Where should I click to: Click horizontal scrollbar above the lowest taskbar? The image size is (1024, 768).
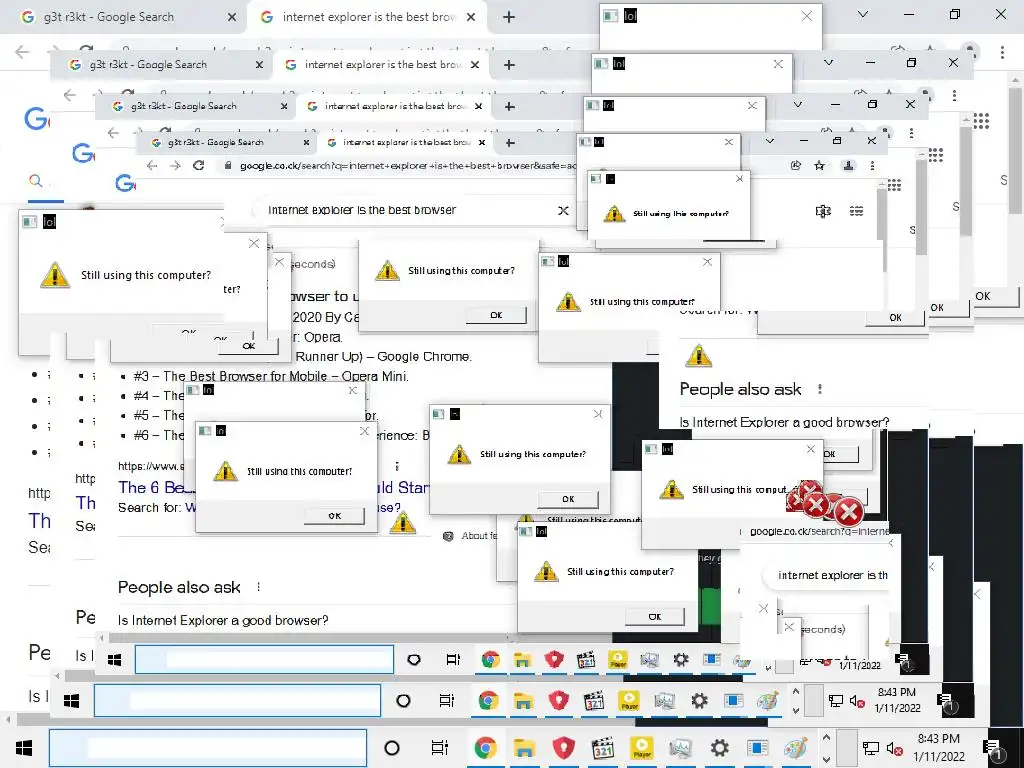[327, 720]
